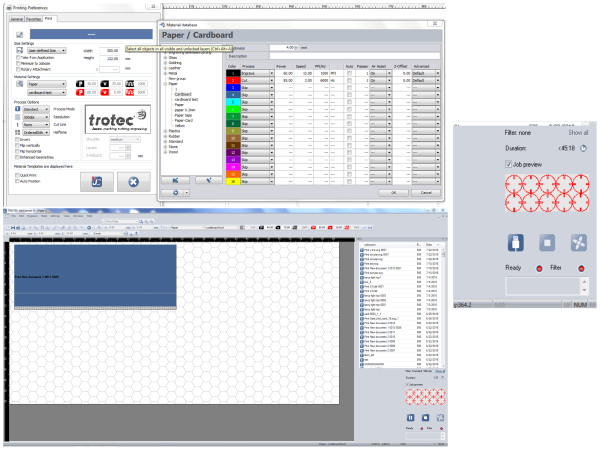The height and width of the screenshot is (450, 600).
Task: Click the black color 1 swatch
Action: coord(233,73)
